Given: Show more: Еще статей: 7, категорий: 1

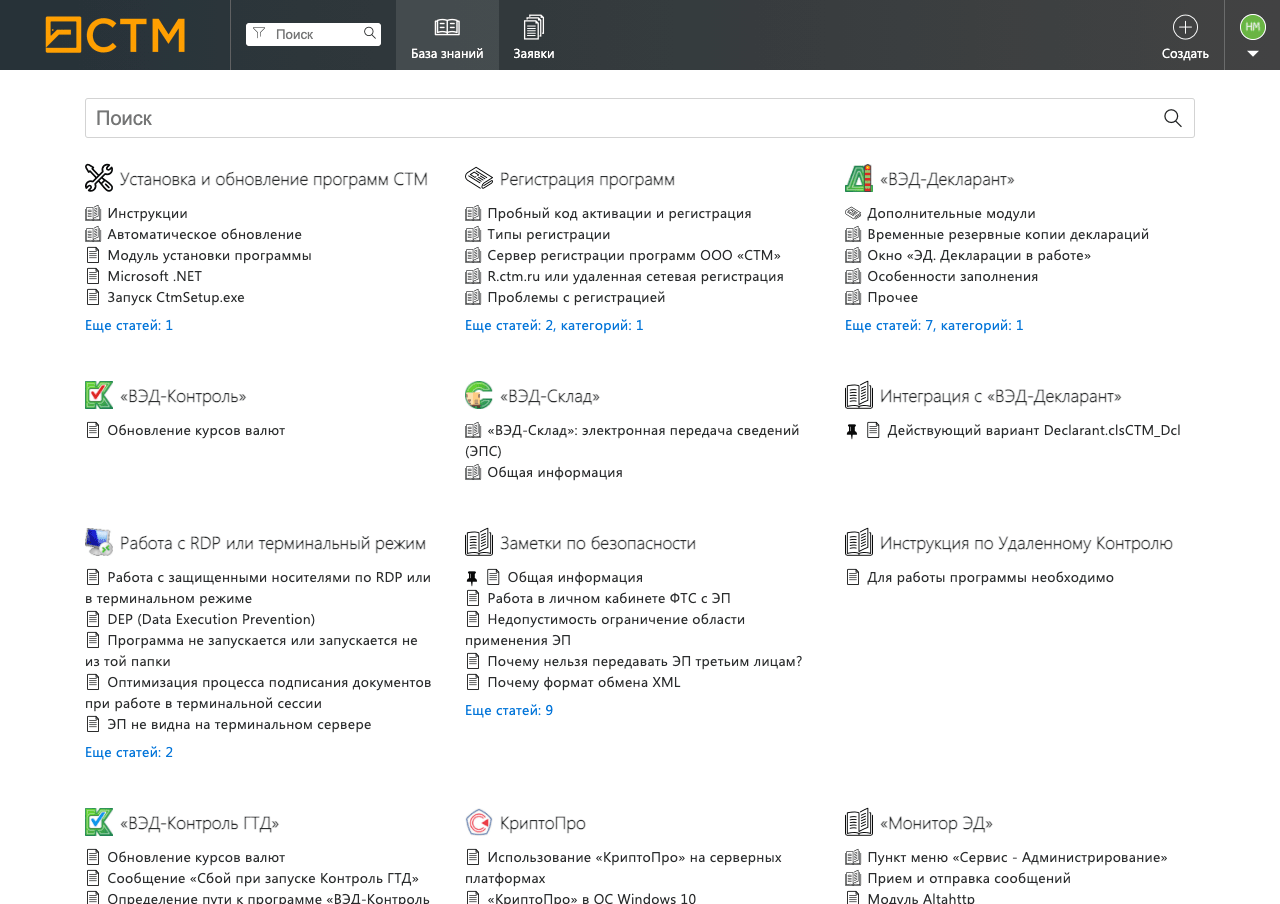Looking at the screenshot, I should pyautogui.click(x=934, y=325).
